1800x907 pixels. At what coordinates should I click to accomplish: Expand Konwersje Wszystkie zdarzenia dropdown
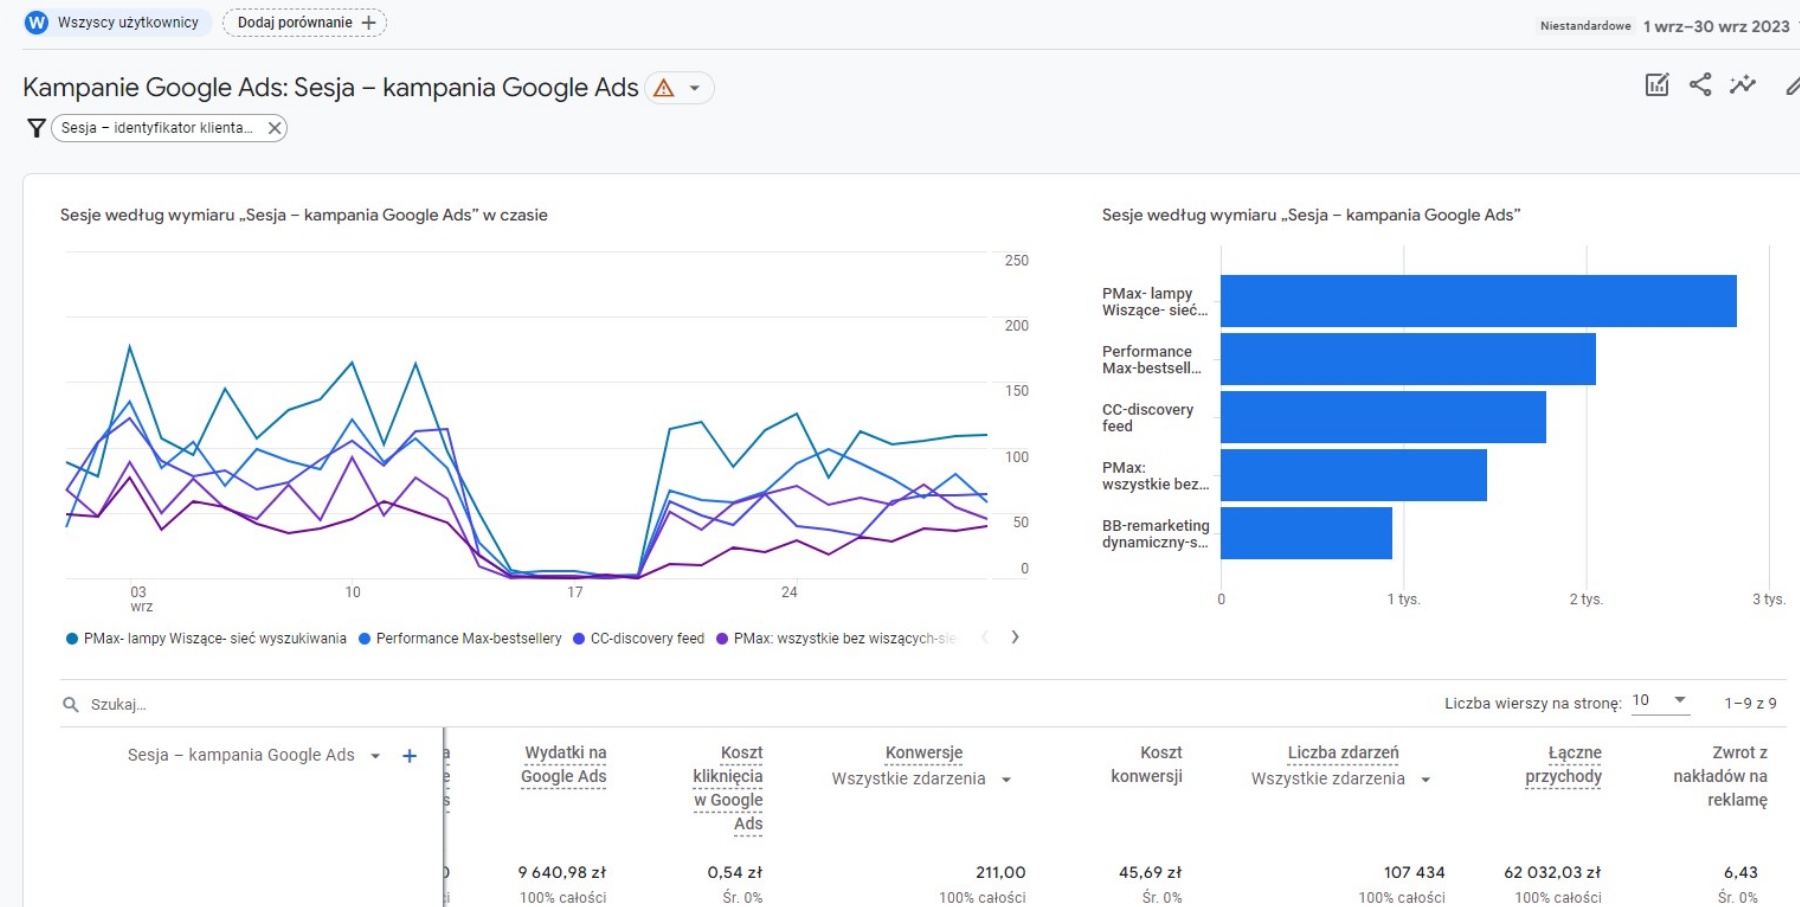click(x=1006, y=780)
